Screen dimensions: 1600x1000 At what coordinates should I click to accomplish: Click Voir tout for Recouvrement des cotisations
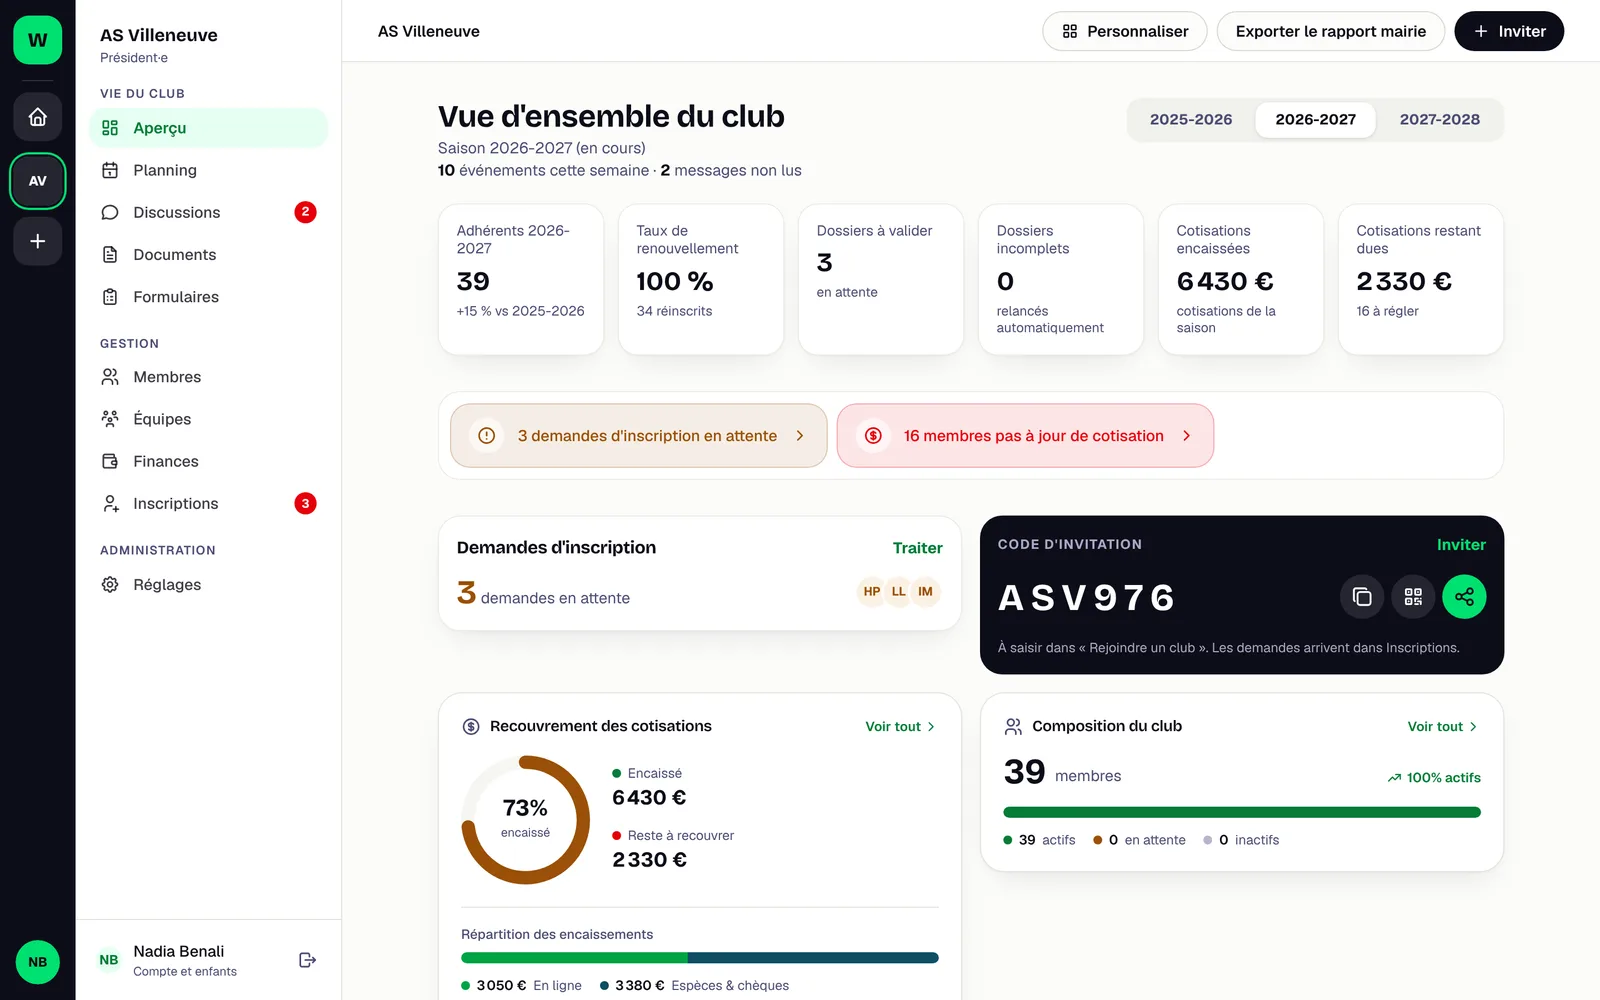[x=900, y=727]
